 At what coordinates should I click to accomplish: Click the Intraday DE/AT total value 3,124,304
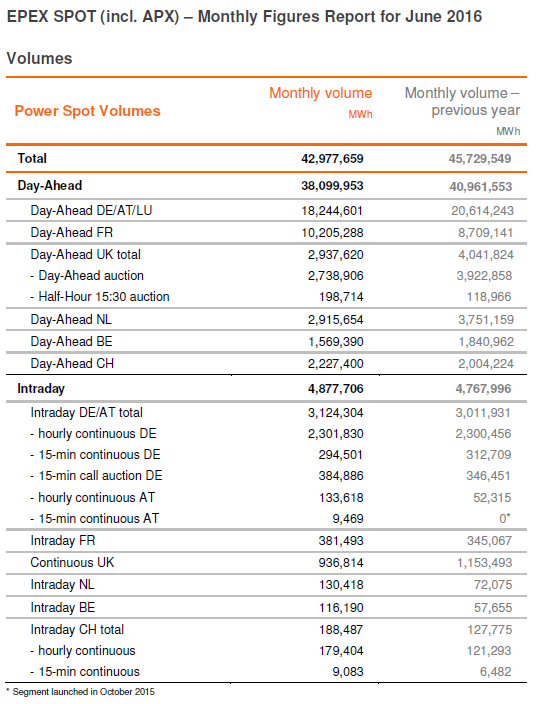(336, 413)
